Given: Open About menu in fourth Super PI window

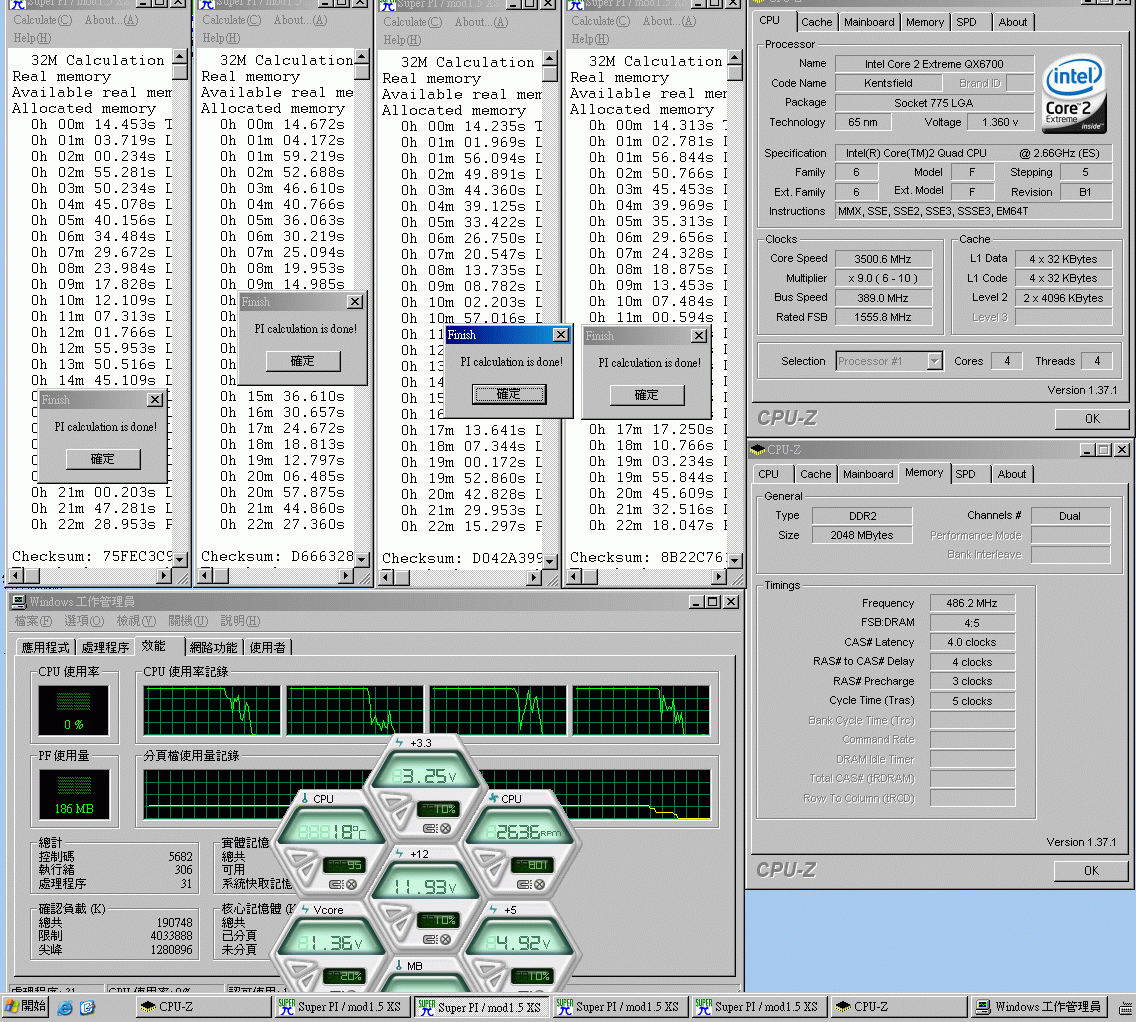Looking at the screenshot, I should click(x=669, y=21).
